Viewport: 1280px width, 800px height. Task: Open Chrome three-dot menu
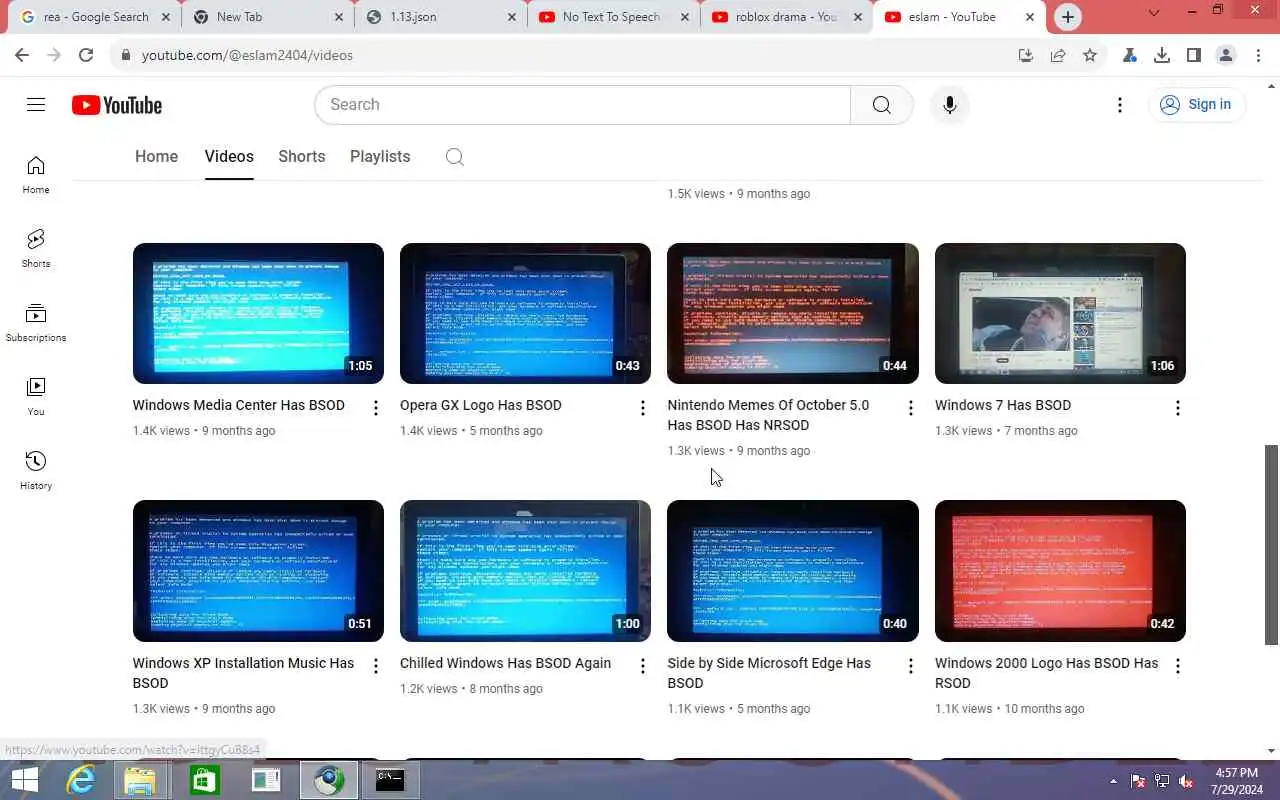click(x=1258, y=56)
